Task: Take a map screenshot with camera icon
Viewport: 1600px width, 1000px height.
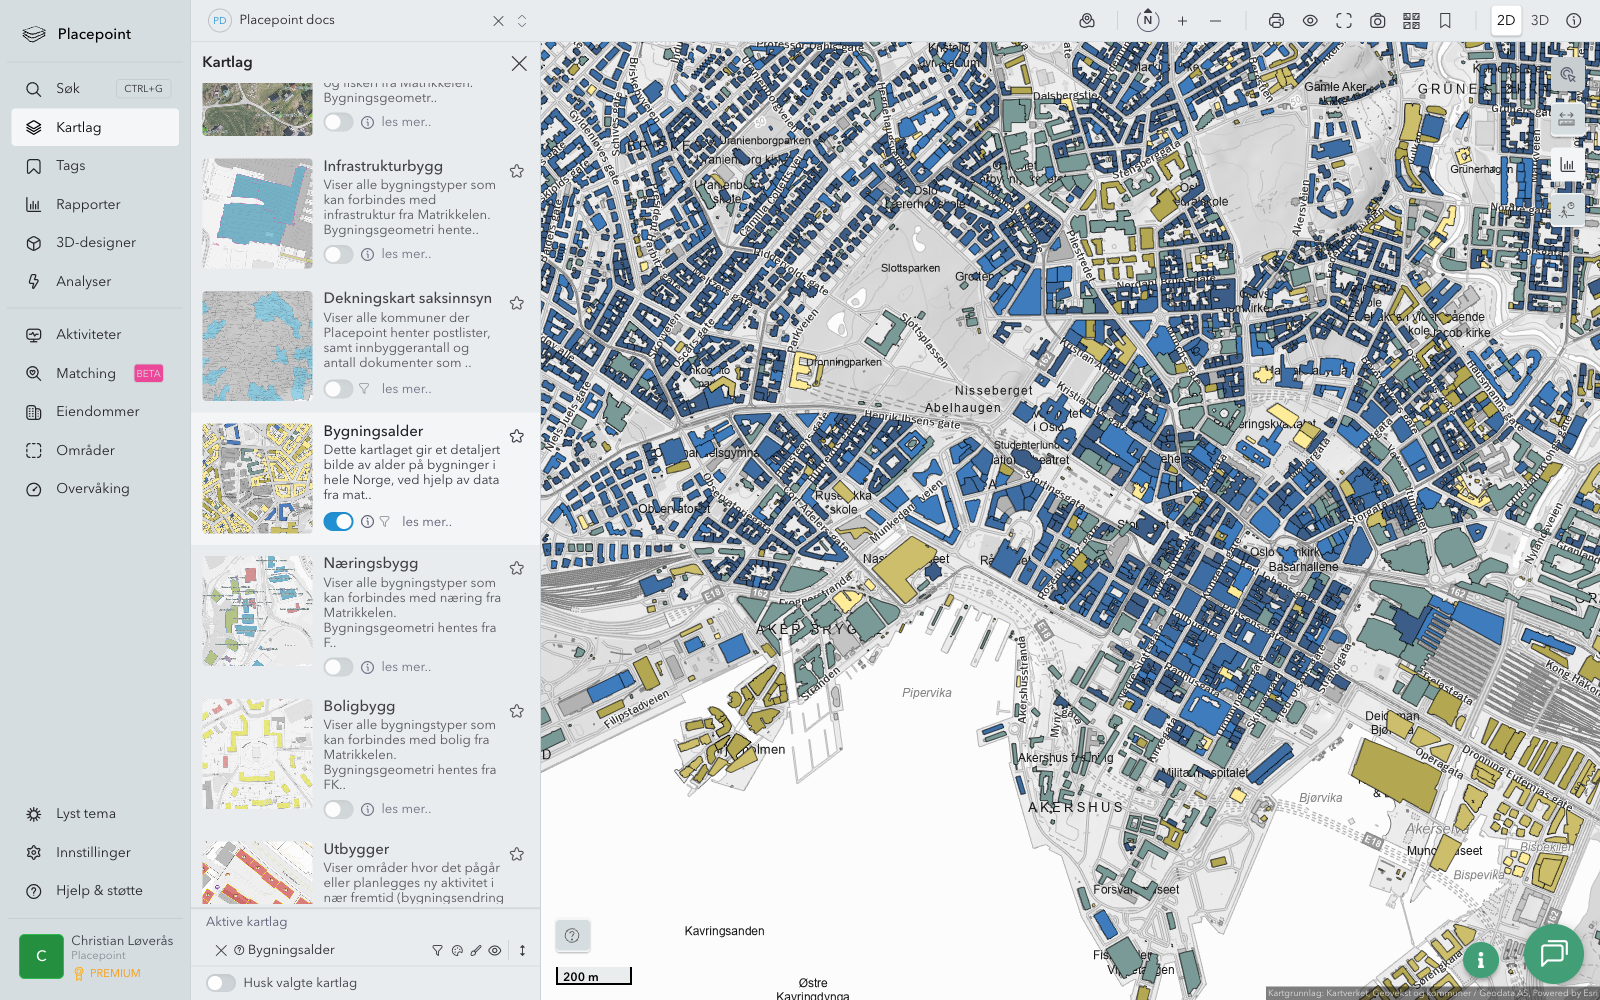Action: 1378,21
